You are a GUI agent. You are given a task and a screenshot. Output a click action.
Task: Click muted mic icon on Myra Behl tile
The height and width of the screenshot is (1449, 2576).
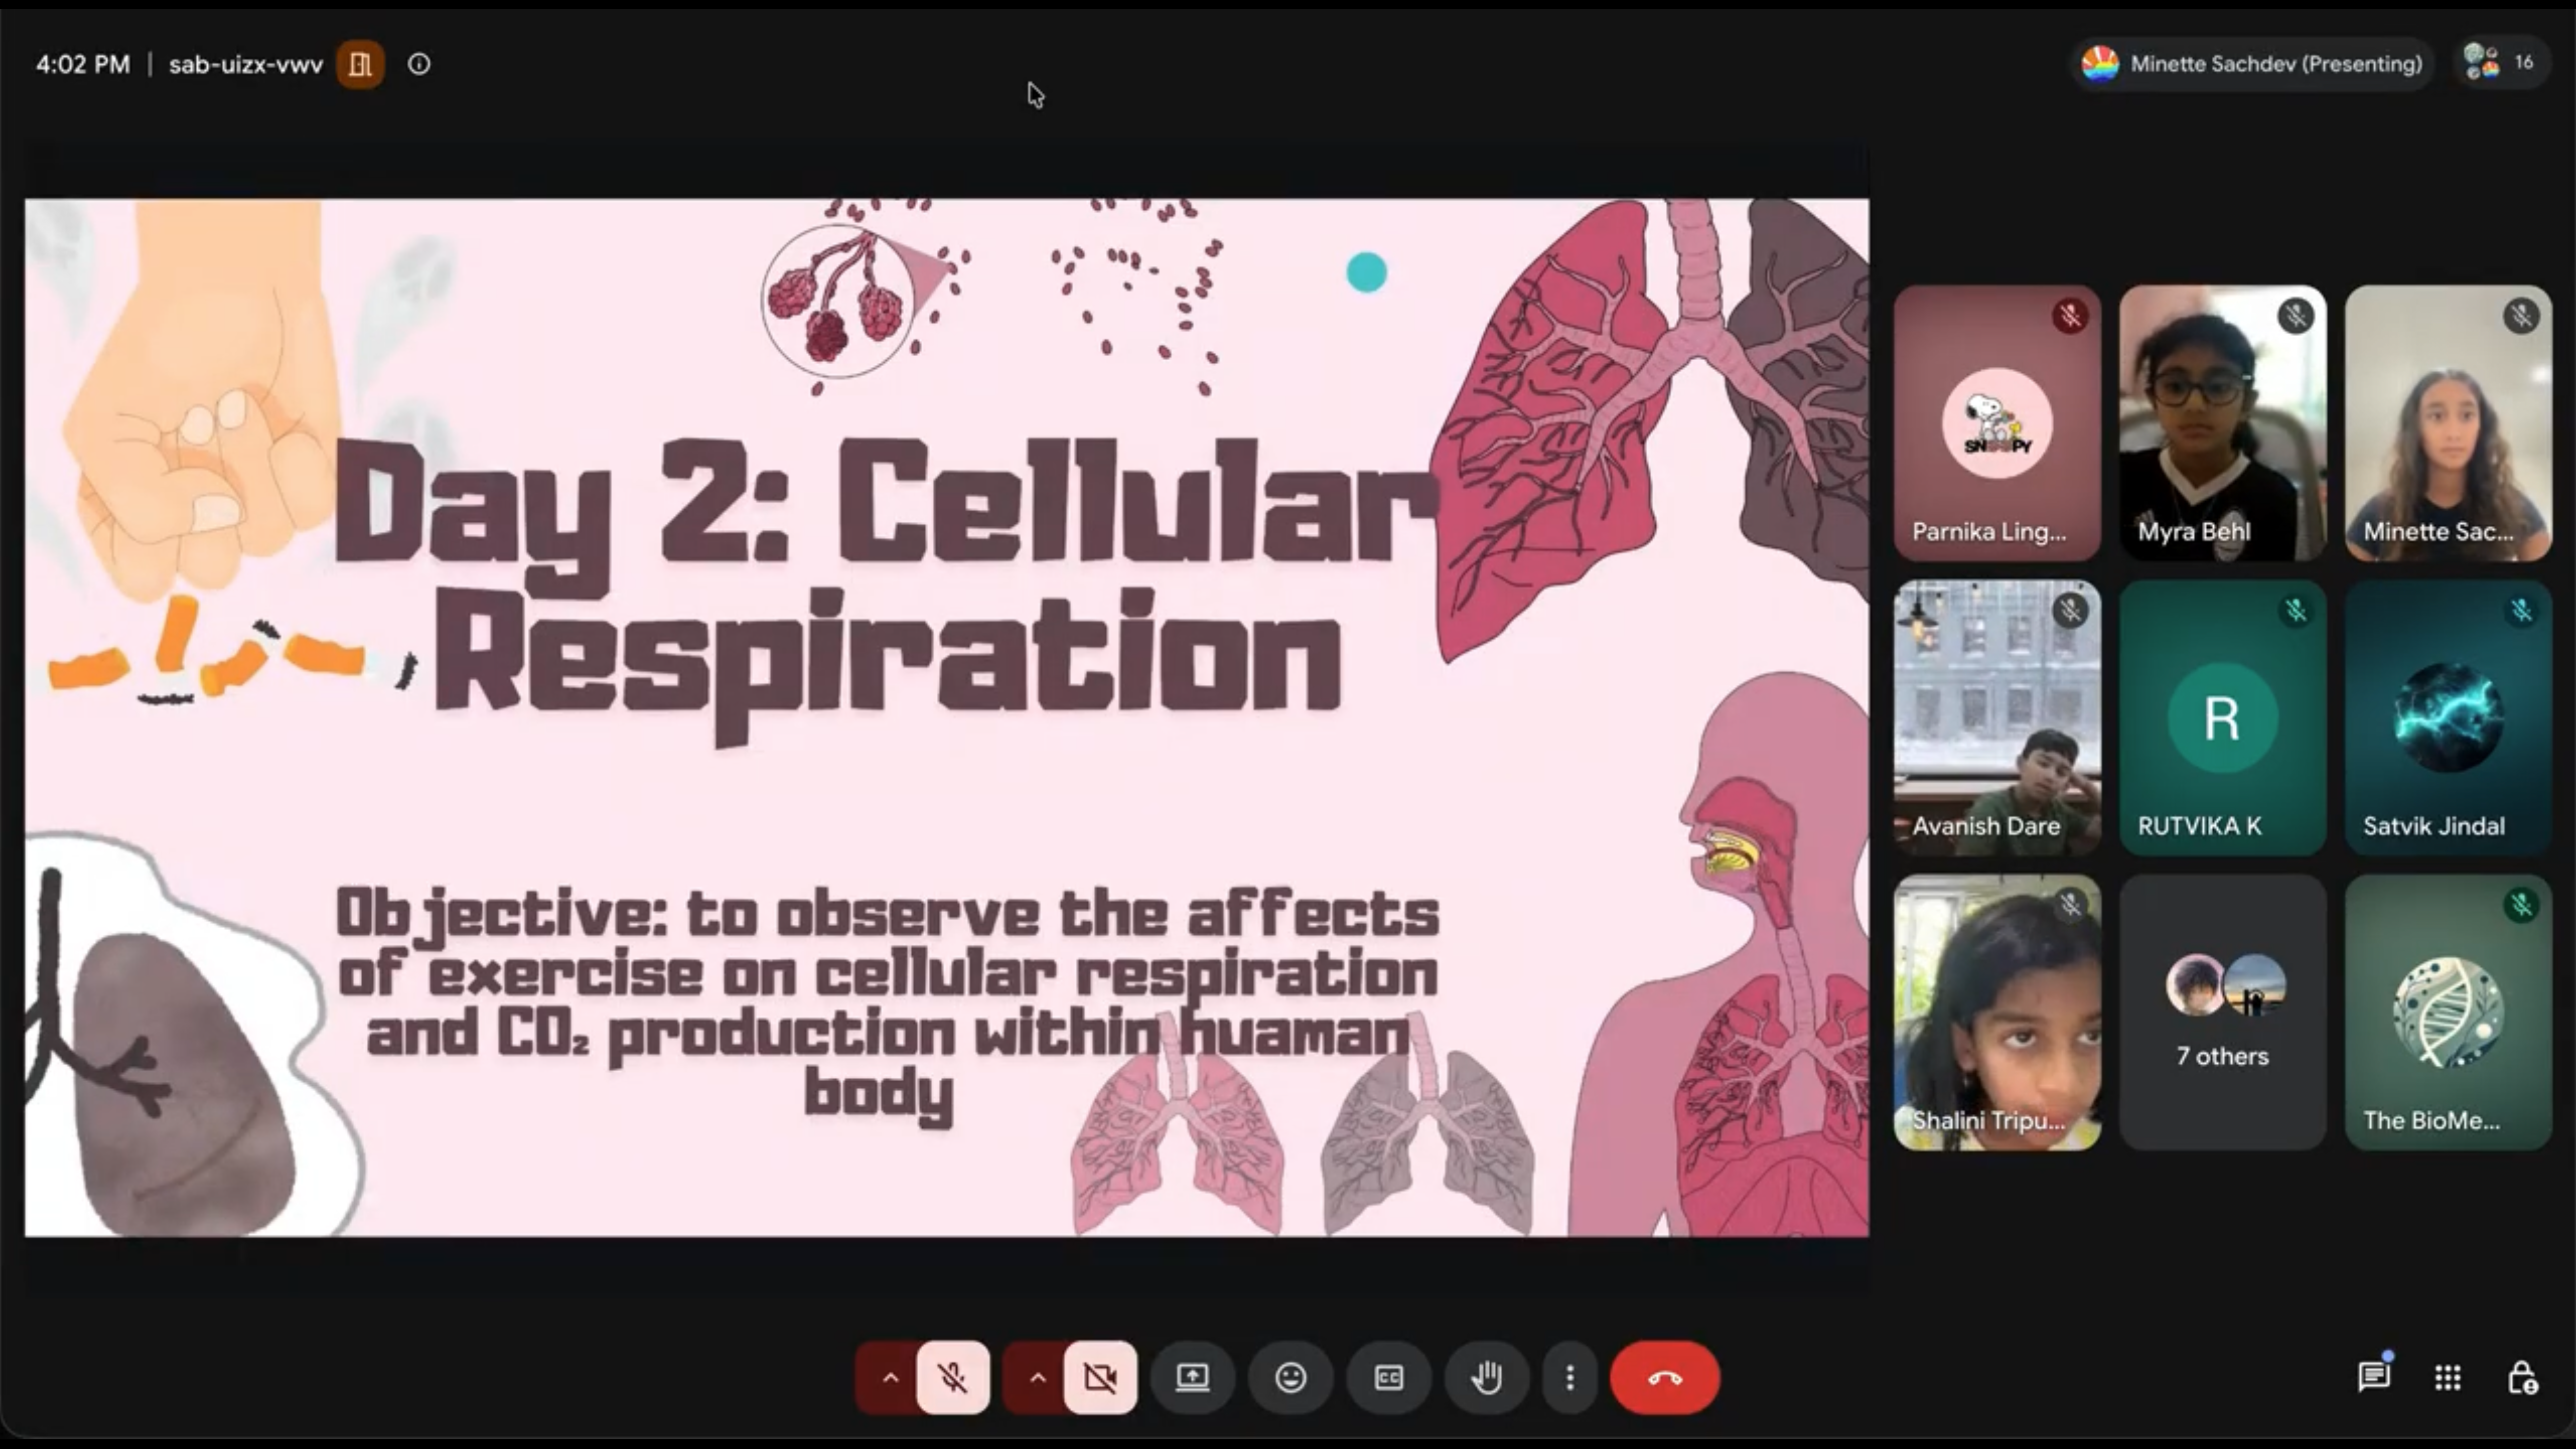click(2296, 316)
